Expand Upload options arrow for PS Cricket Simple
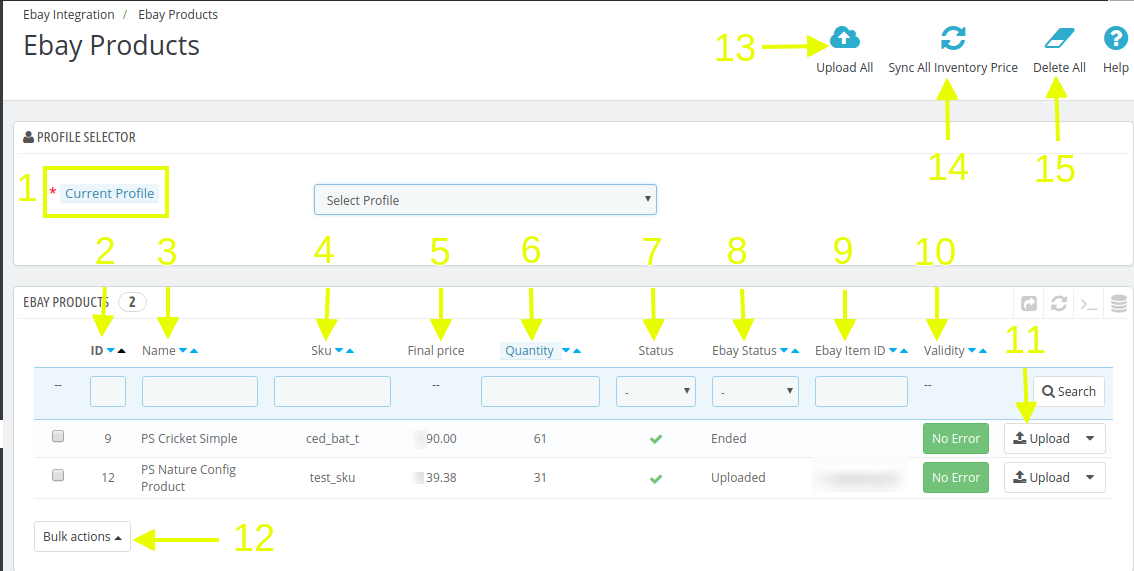The image size is (1134, 571). tap(1091, 439)
